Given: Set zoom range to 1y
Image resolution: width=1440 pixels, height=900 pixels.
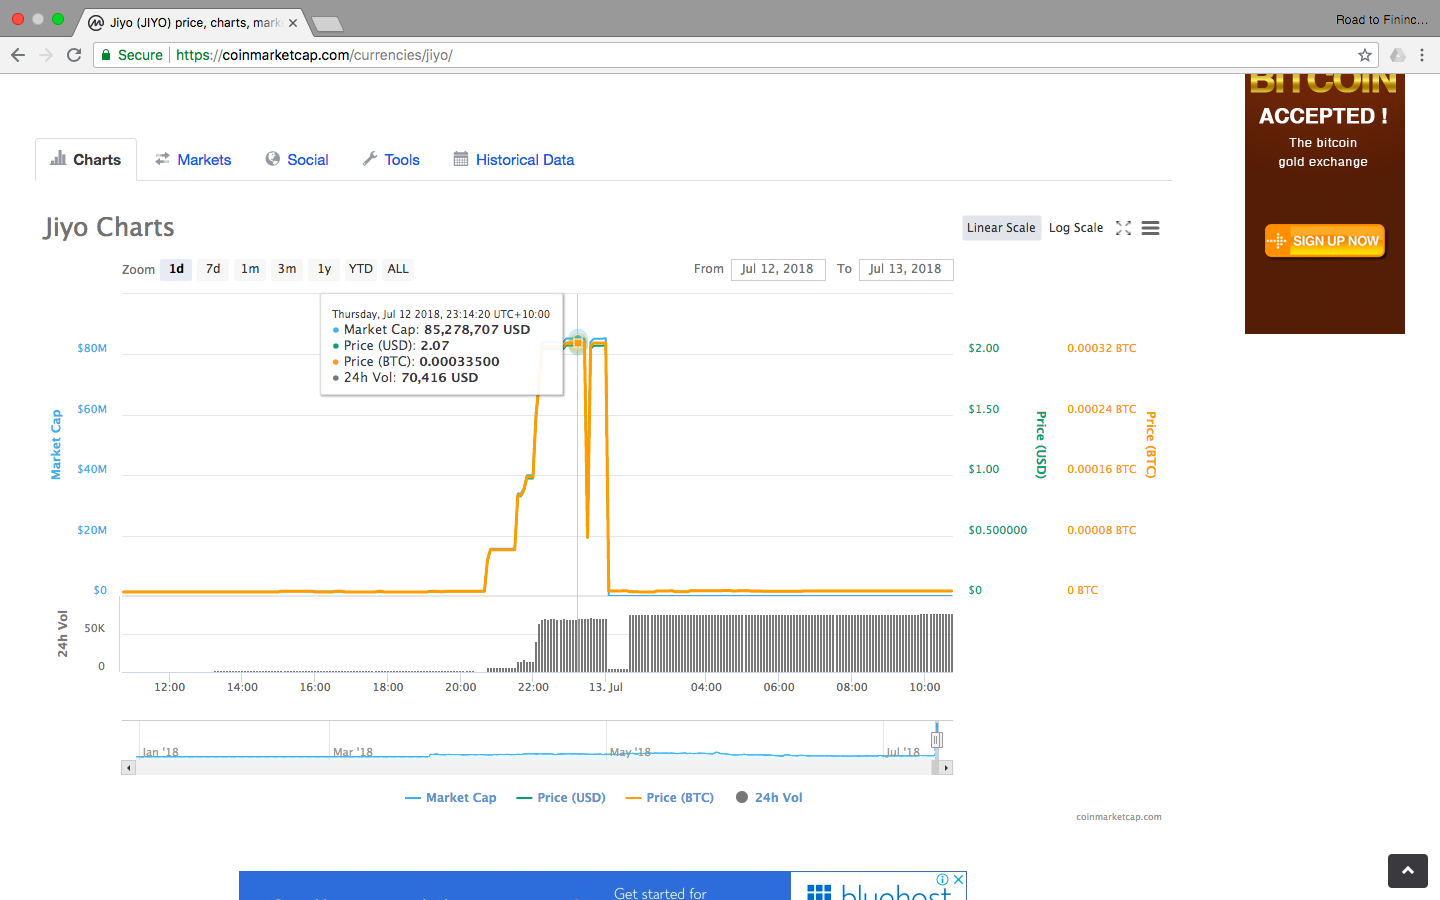Looking at the screenshot, I should 324,269.
